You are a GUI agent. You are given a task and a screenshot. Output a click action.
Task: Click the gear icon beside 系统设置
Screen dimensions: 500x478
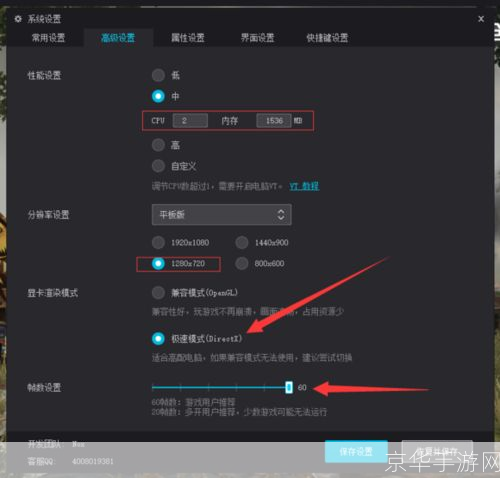click(x=18, y=19)
